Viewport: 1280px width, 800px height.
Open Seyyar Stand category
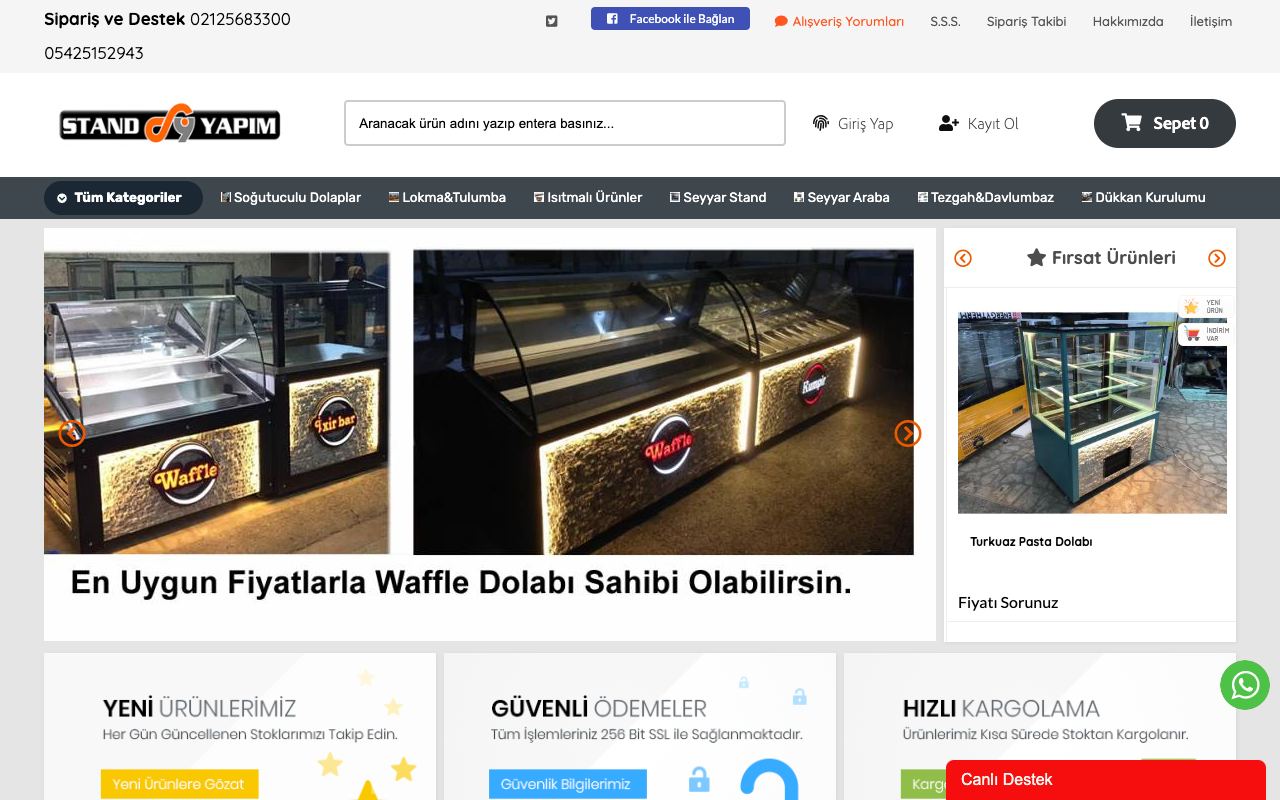[718, 198]
